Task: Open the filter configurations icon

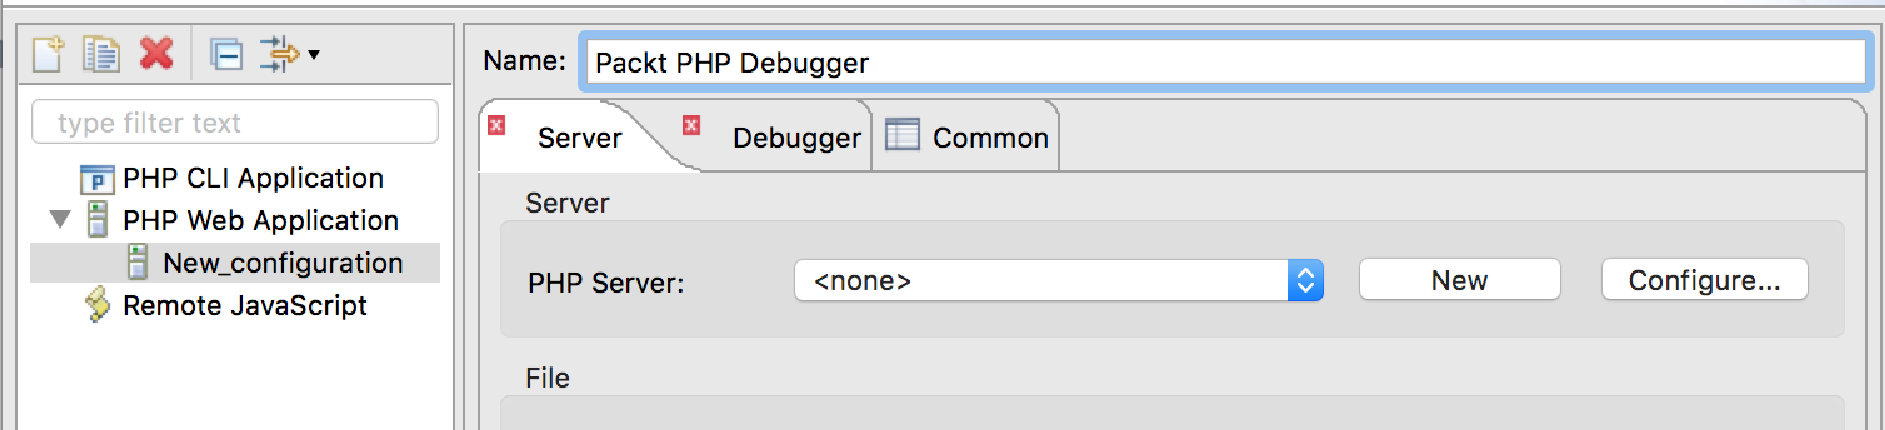Action: (x=279, y=54)
